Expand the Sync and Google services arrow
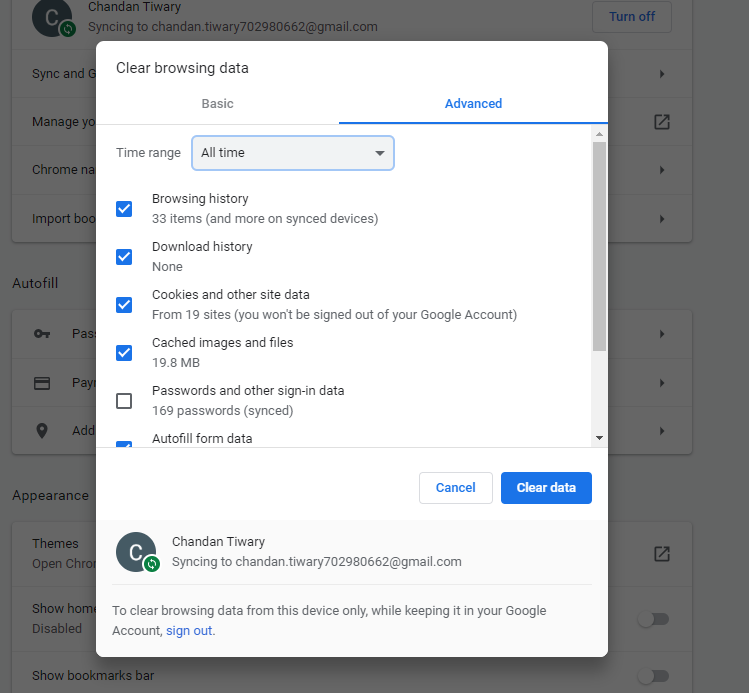 (662, 74)
